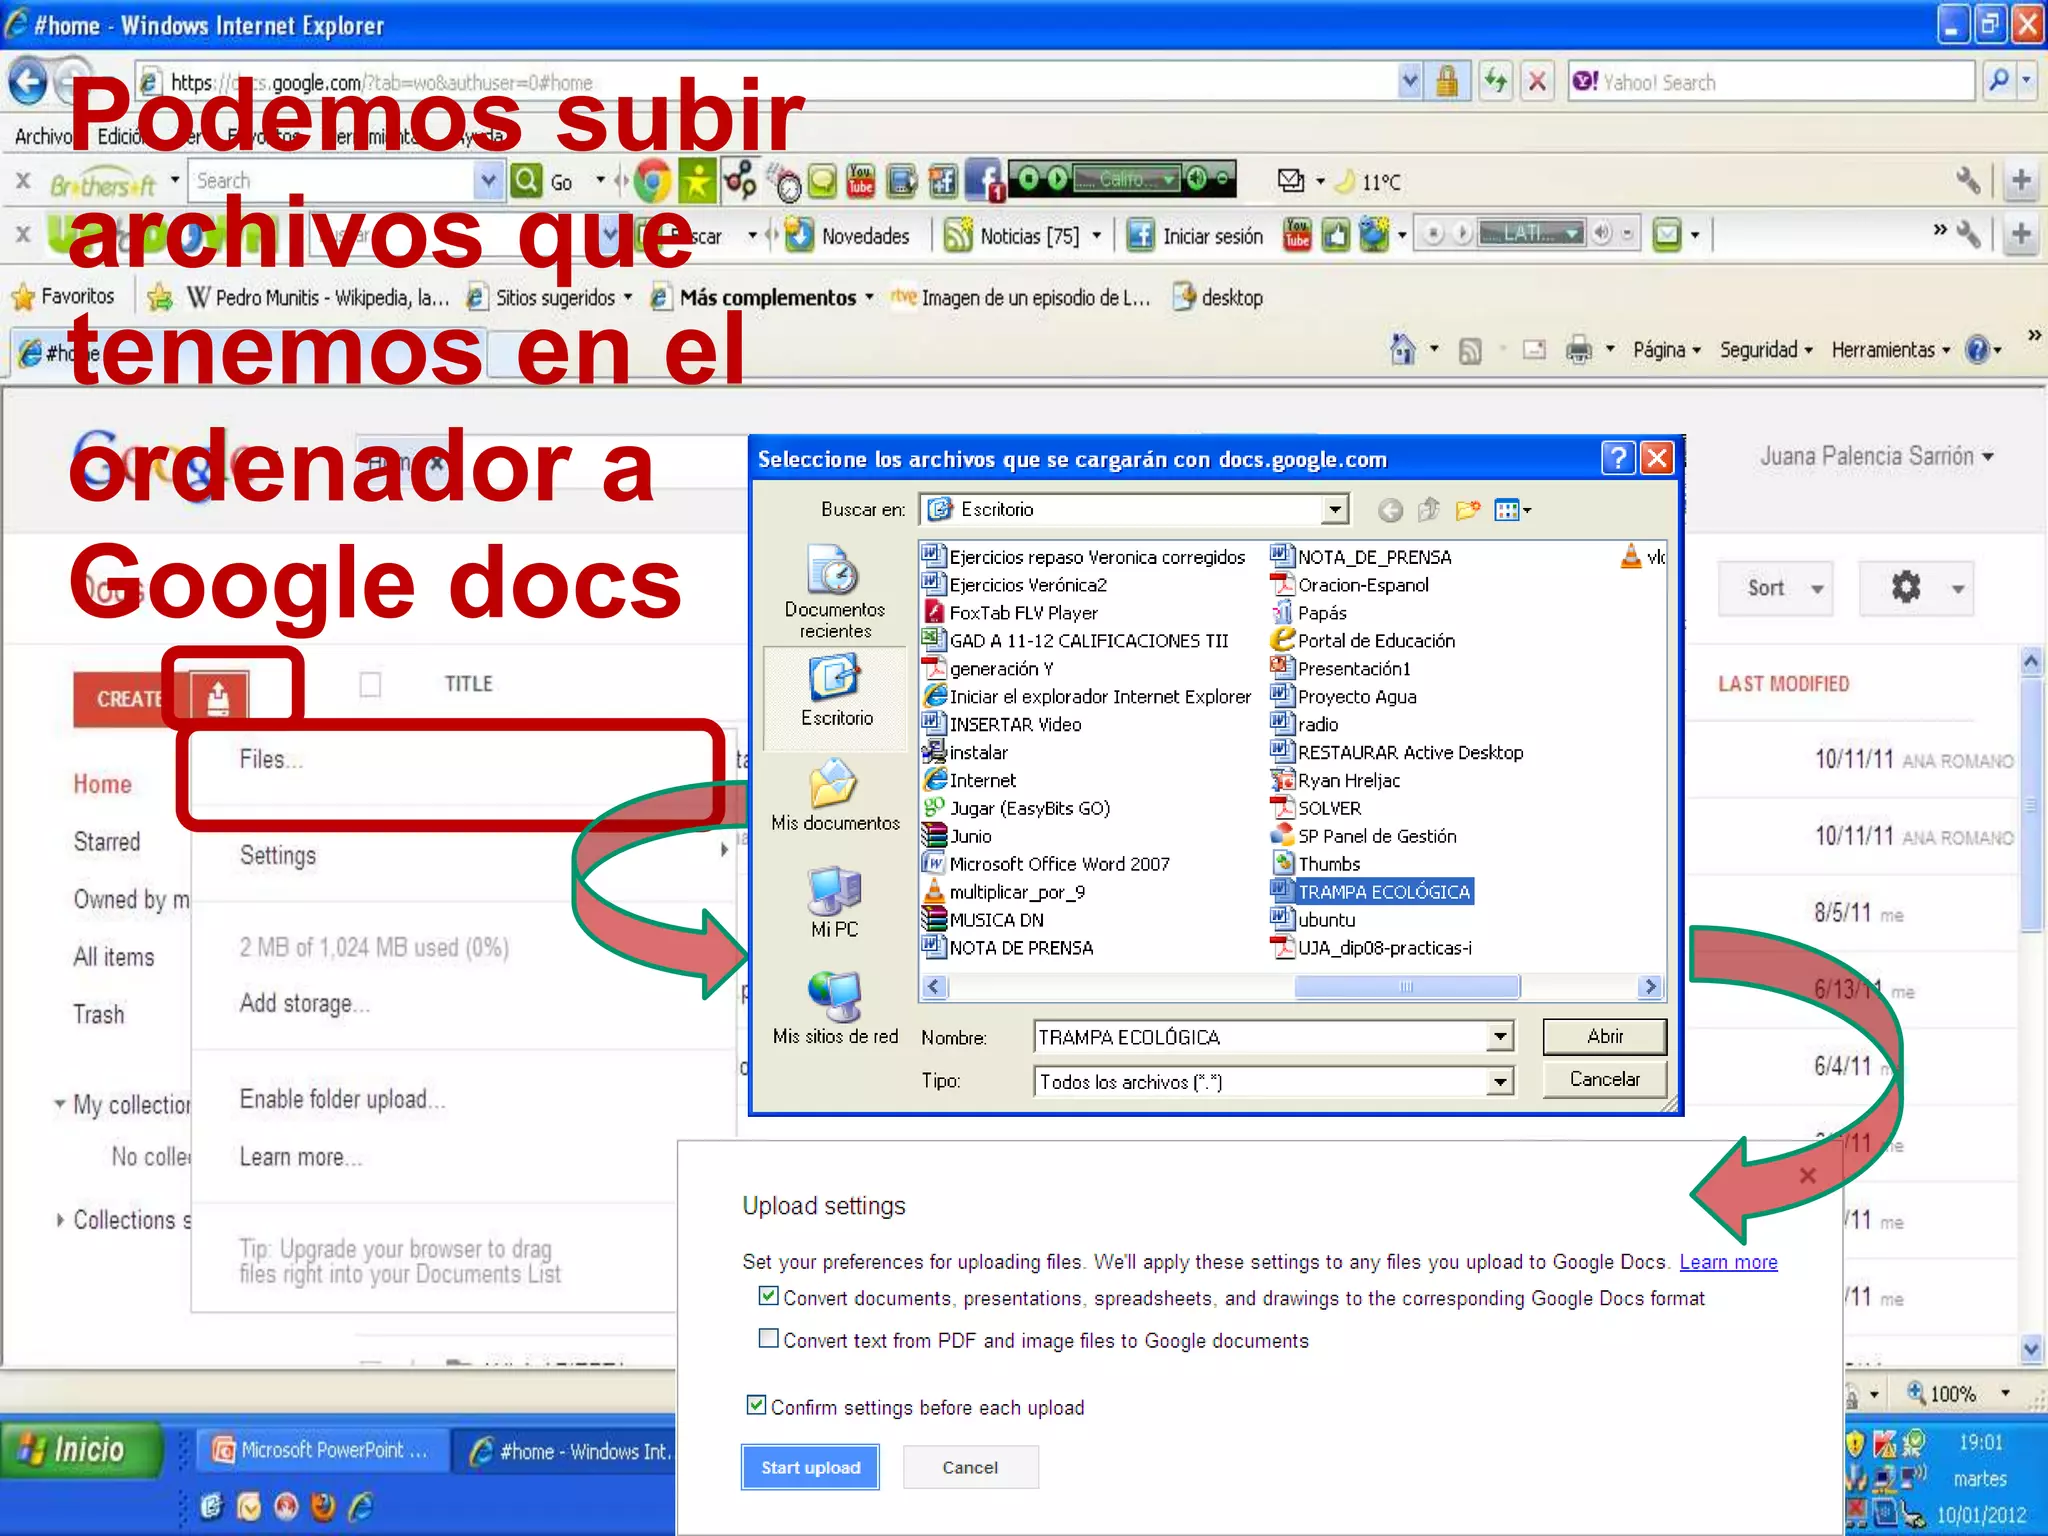Enable Convert text from PDF and image files
The height and width of the screenshot is (1536, 2048).
pos(768,1338)
